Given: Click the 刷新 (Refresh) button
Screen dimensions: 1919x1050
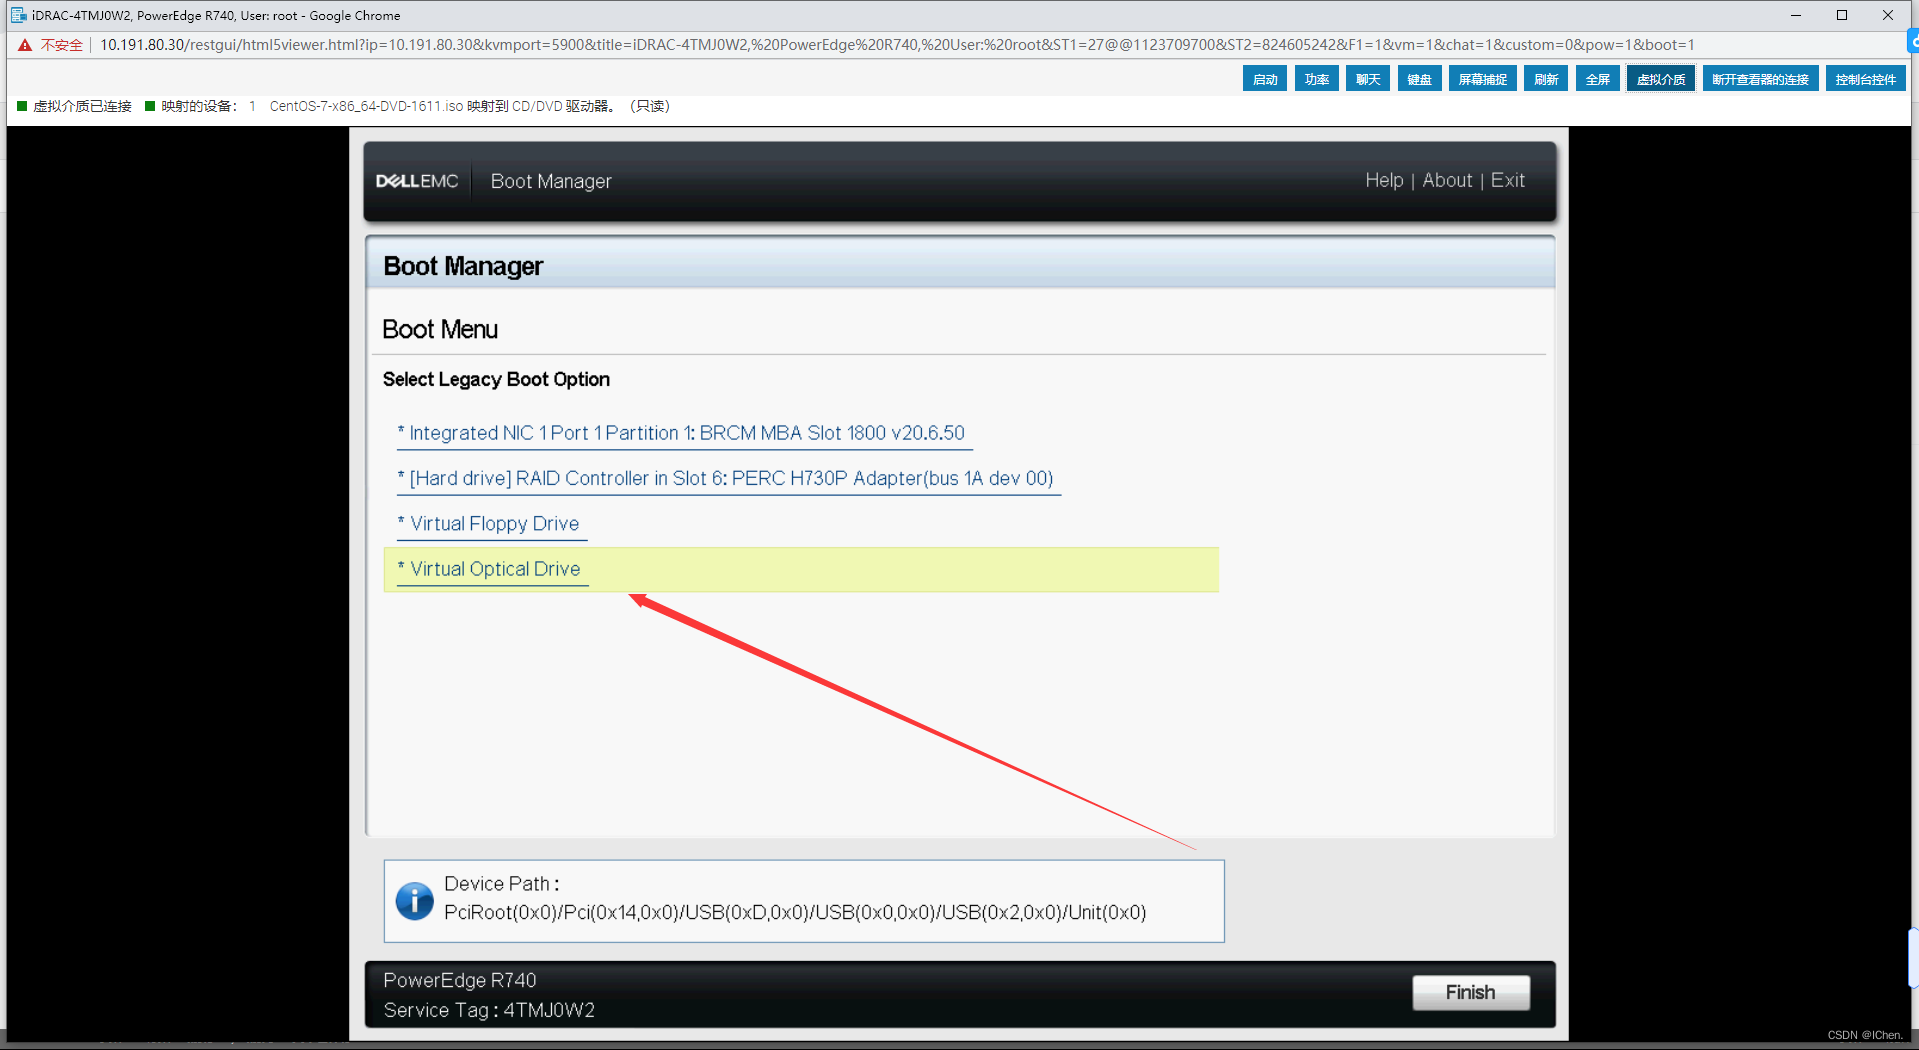Looking at the screenshot, I should 1546,79.
